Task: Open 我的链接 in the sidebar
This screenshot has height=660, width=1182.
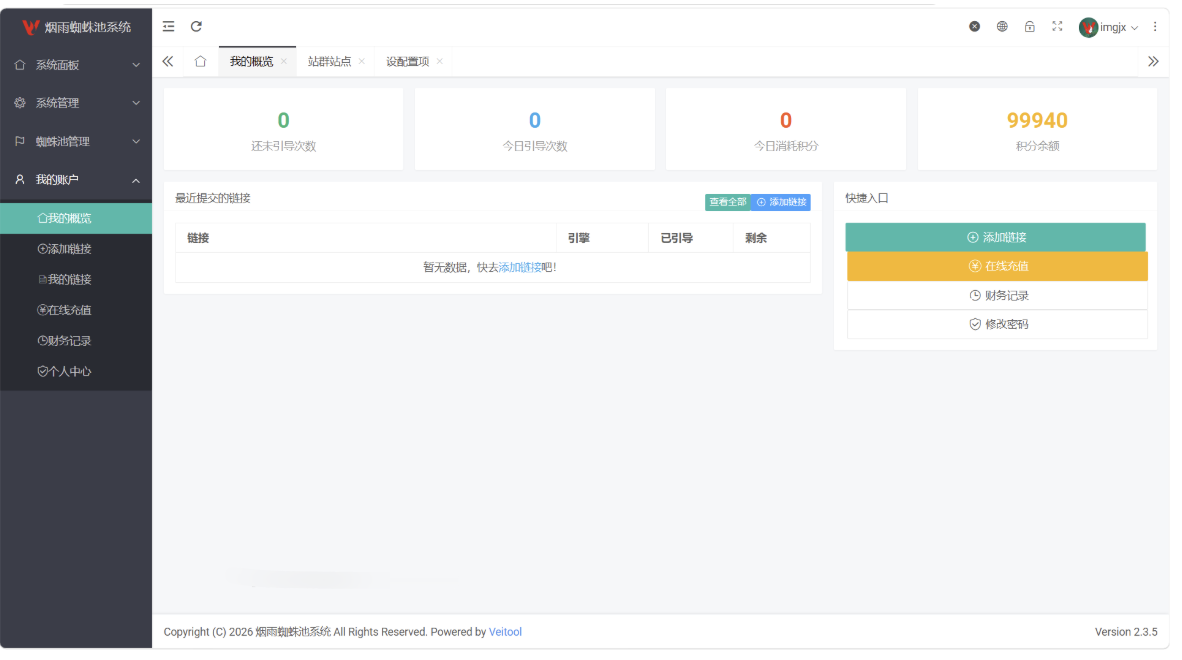Action: click(76, 280)
